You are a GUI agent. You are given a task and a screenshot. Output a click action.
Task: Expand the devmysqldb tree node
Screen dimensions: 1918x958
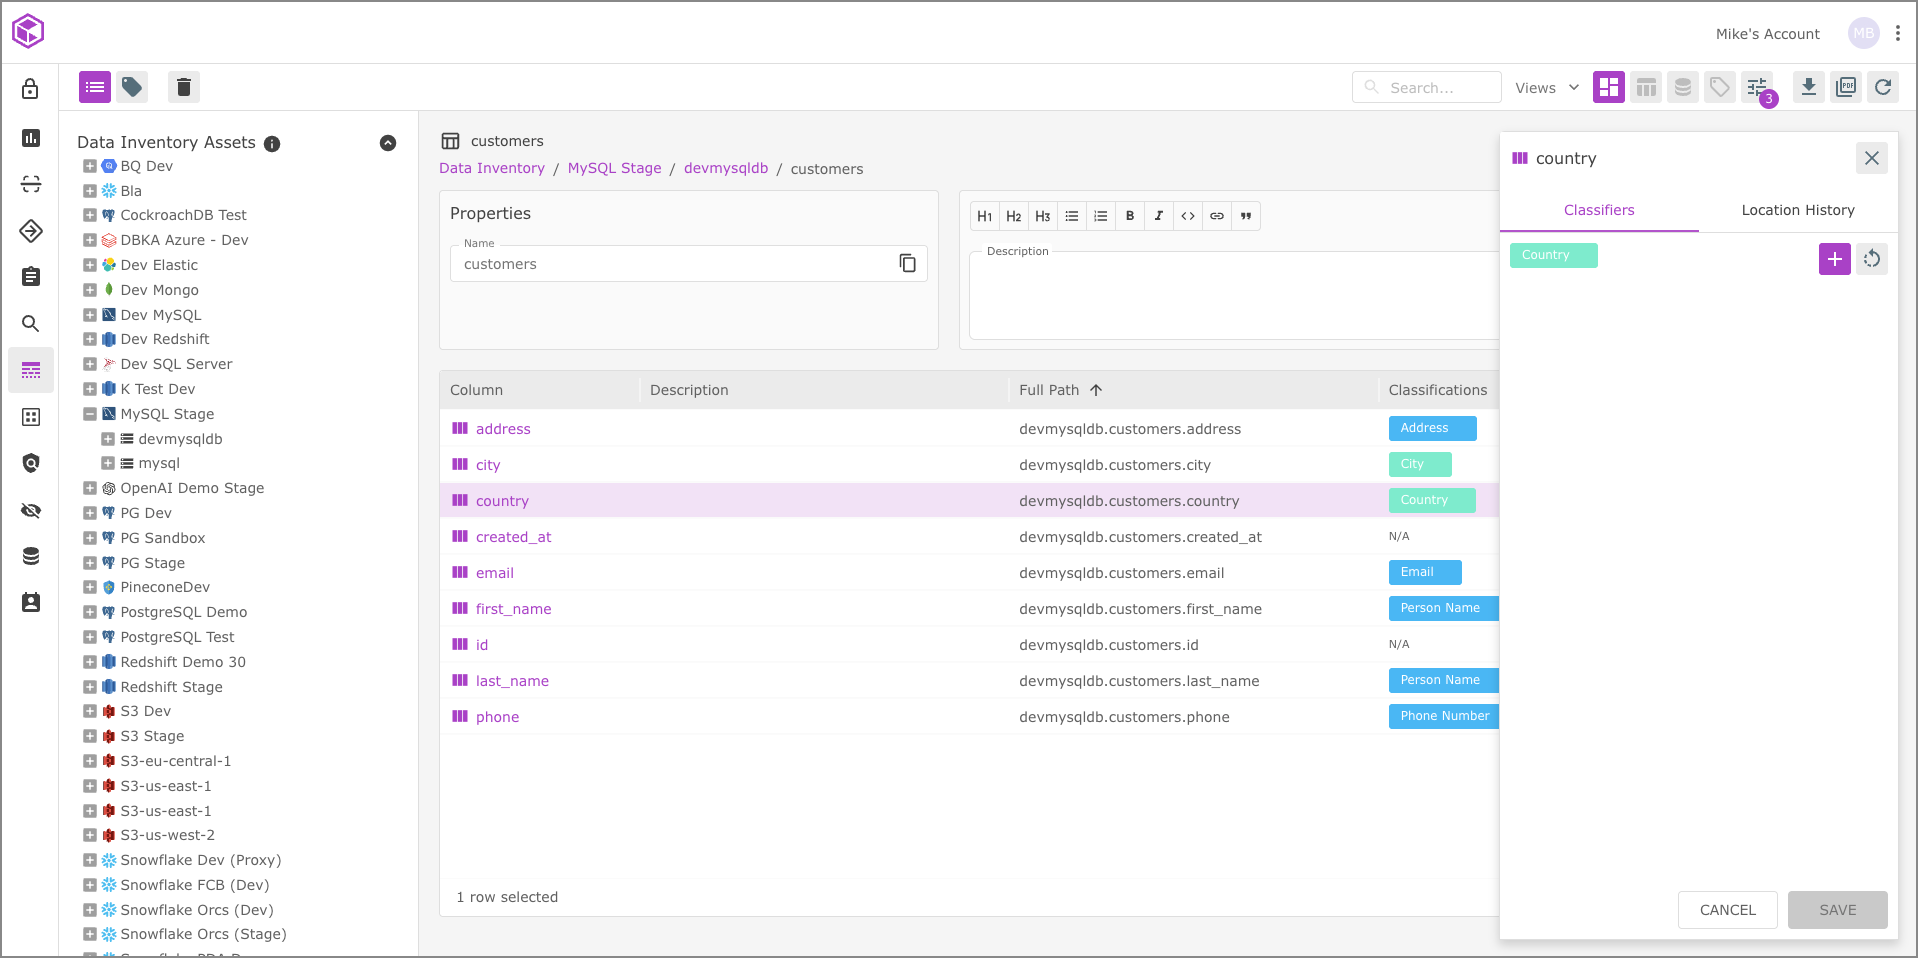pos(108,439)
